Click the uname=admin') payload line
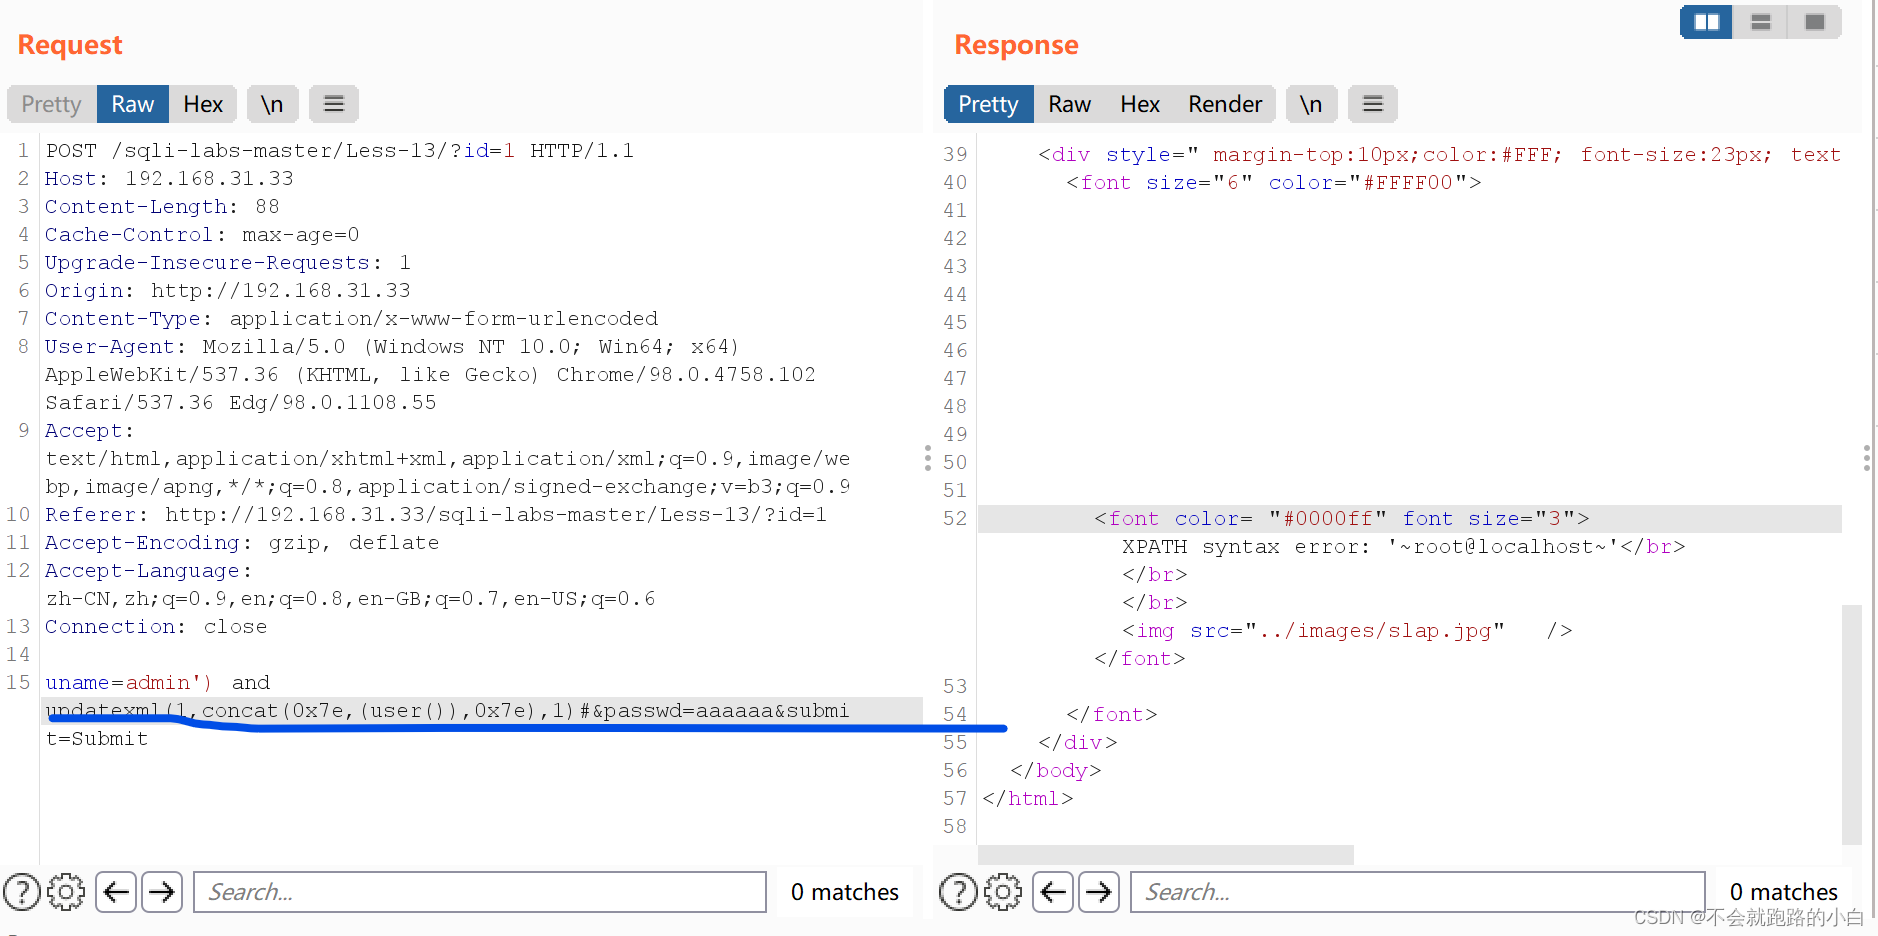 (158, 683)
